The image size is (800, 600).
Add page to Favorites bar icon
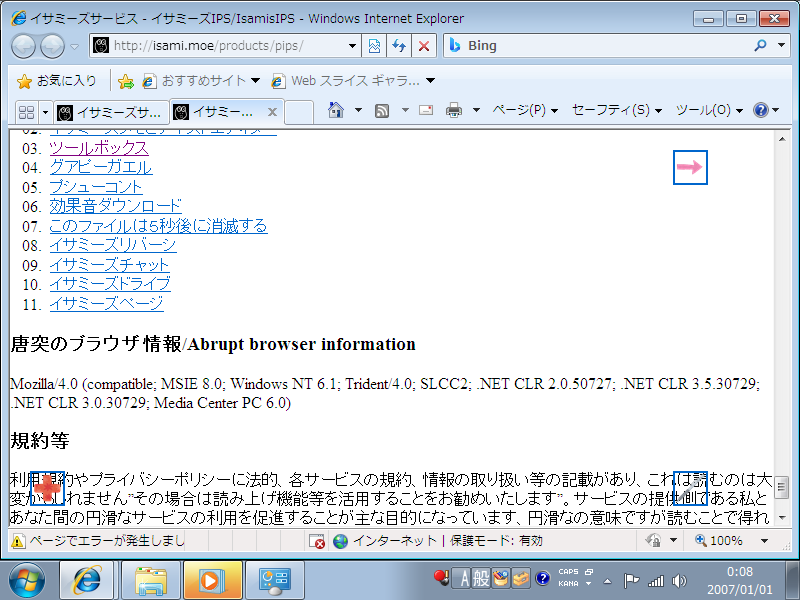[x=126, y=81]
